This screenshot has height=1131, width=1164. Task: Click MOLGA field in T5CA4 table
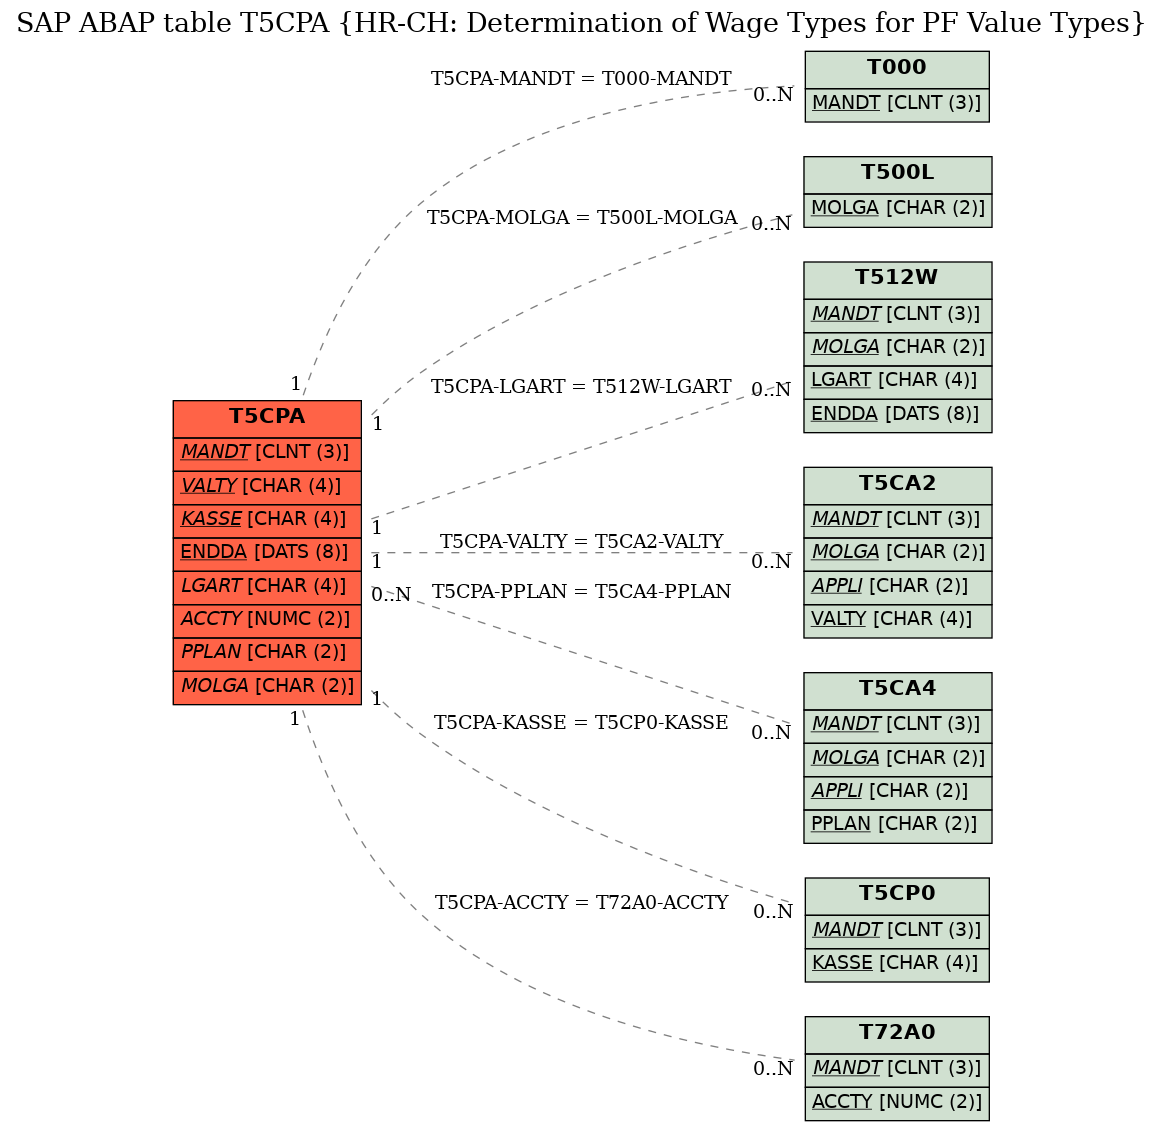[x=897, y=759]
